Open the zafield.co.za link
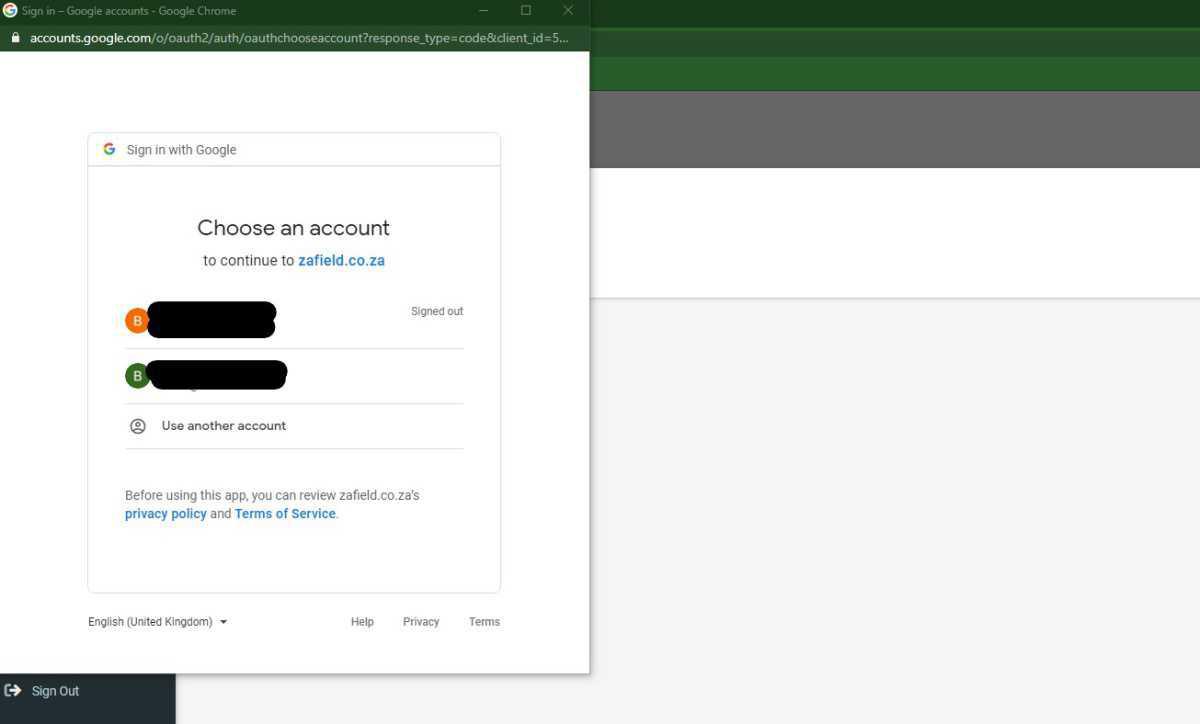The height and width of the screenshot is (724, 1200). click(x=341, y=260)
